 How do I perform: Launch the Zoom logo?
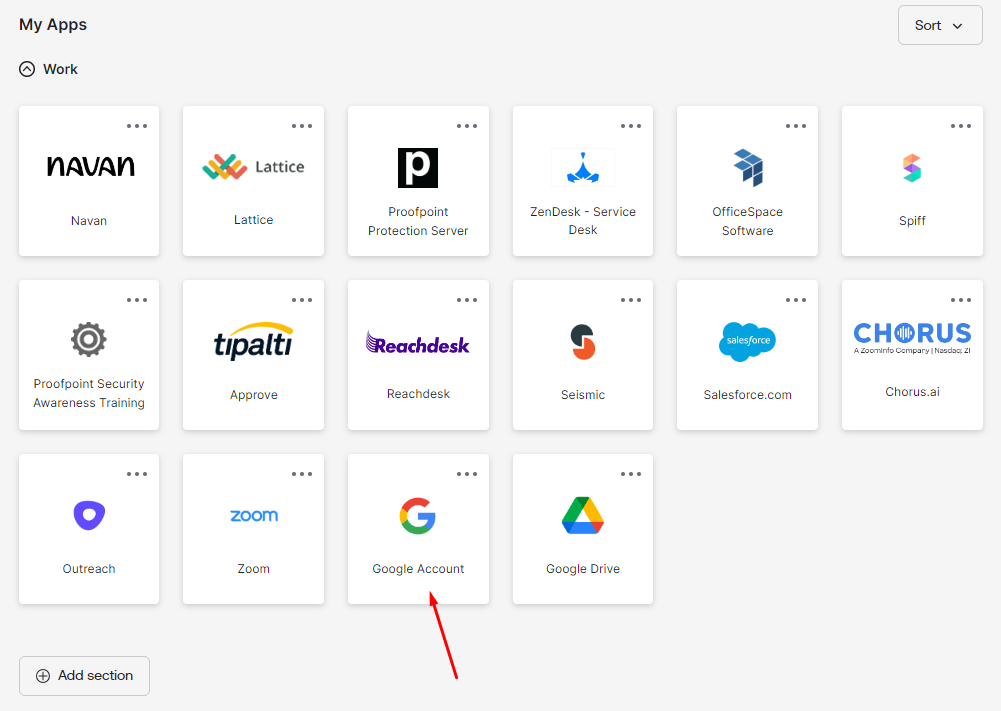tap(253, 515)
